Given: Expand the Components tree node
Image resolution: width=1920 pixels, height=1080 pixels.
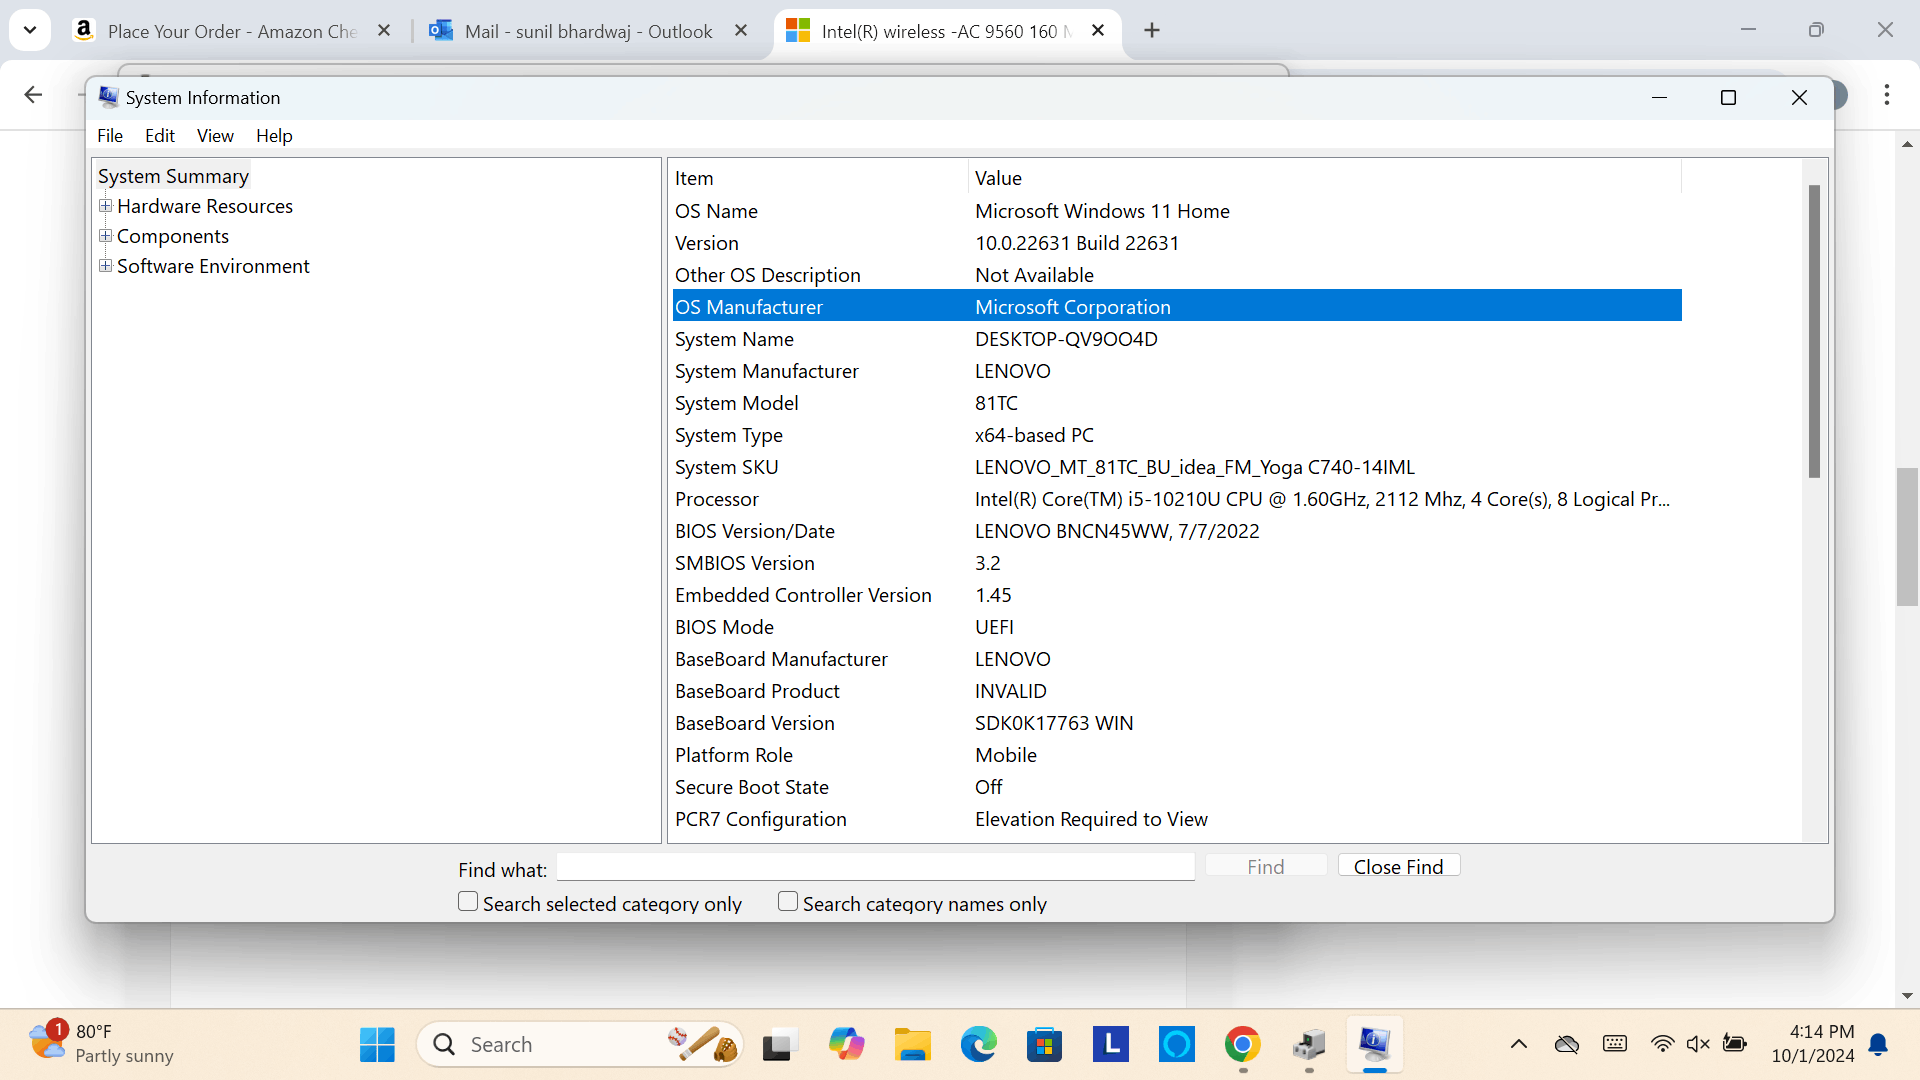Looking at the screenshot, I should [x=105, y=236].
